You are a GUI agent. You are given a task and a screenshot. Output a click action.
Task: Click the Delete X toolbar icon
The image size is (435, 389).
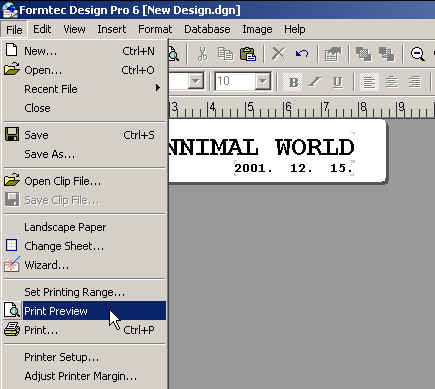click(x=278, y=54)
